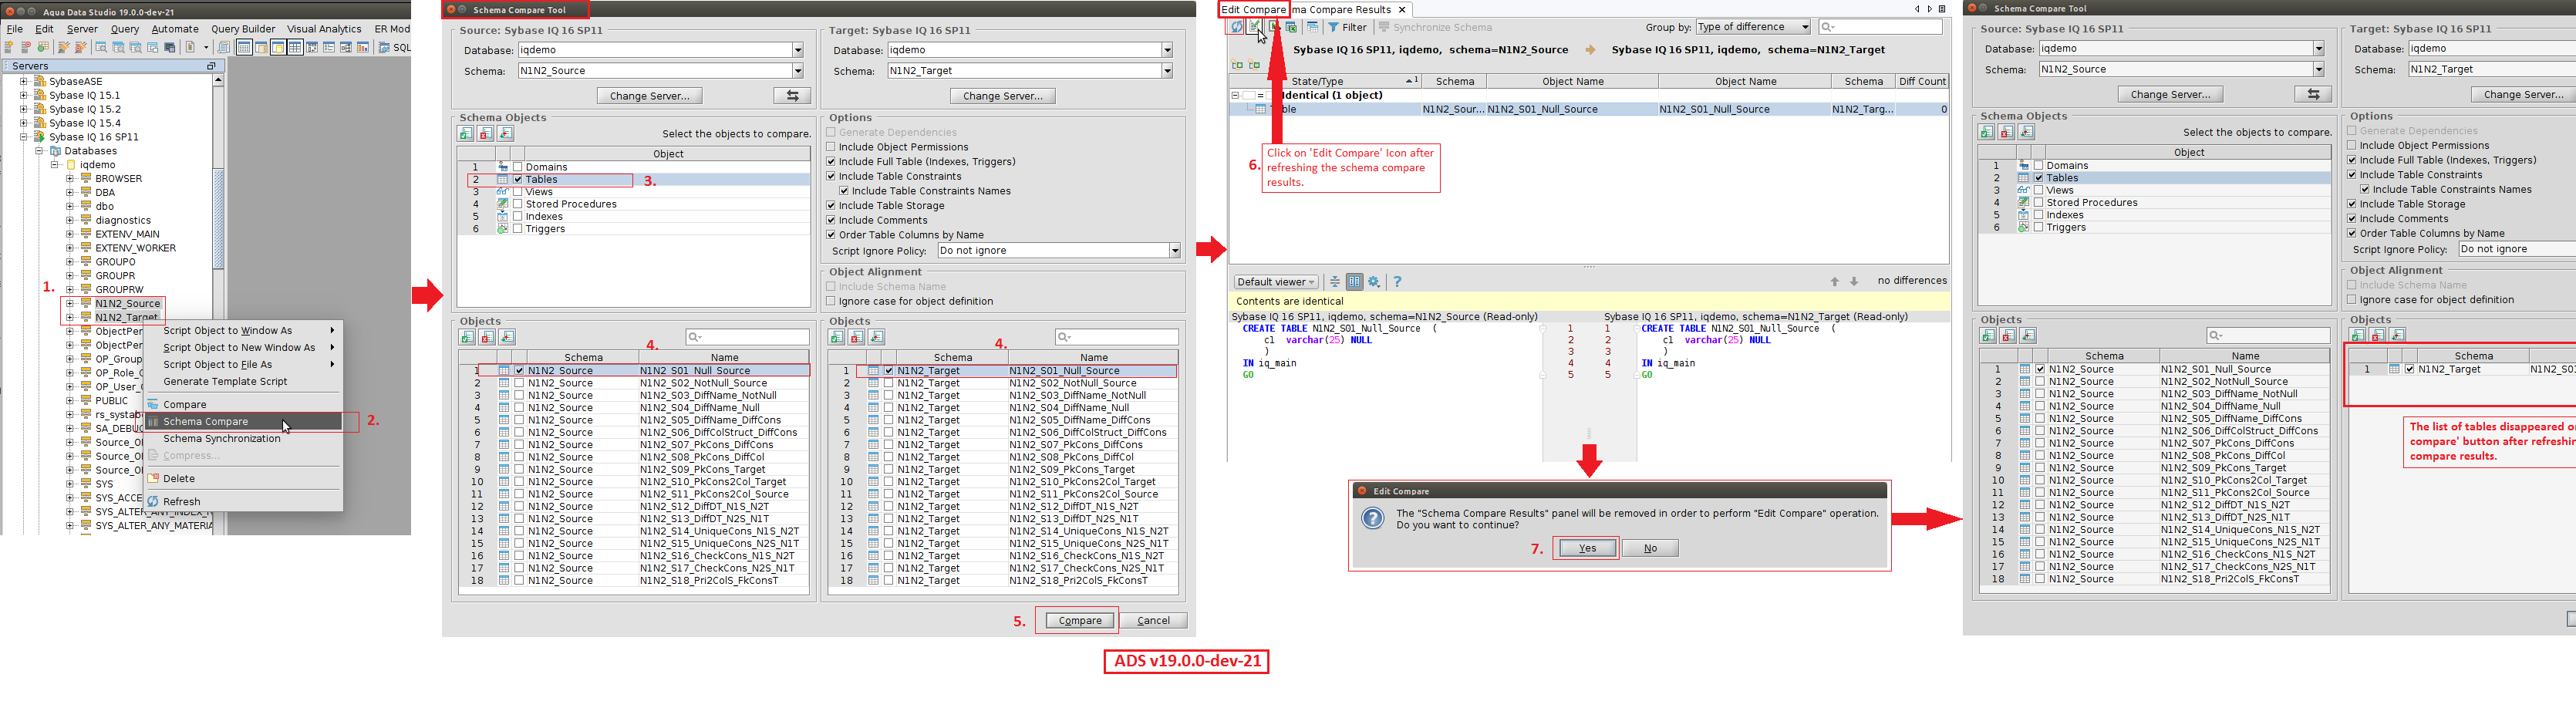Click the Edit Compare icon in results toolbar

coord(1255,27)
